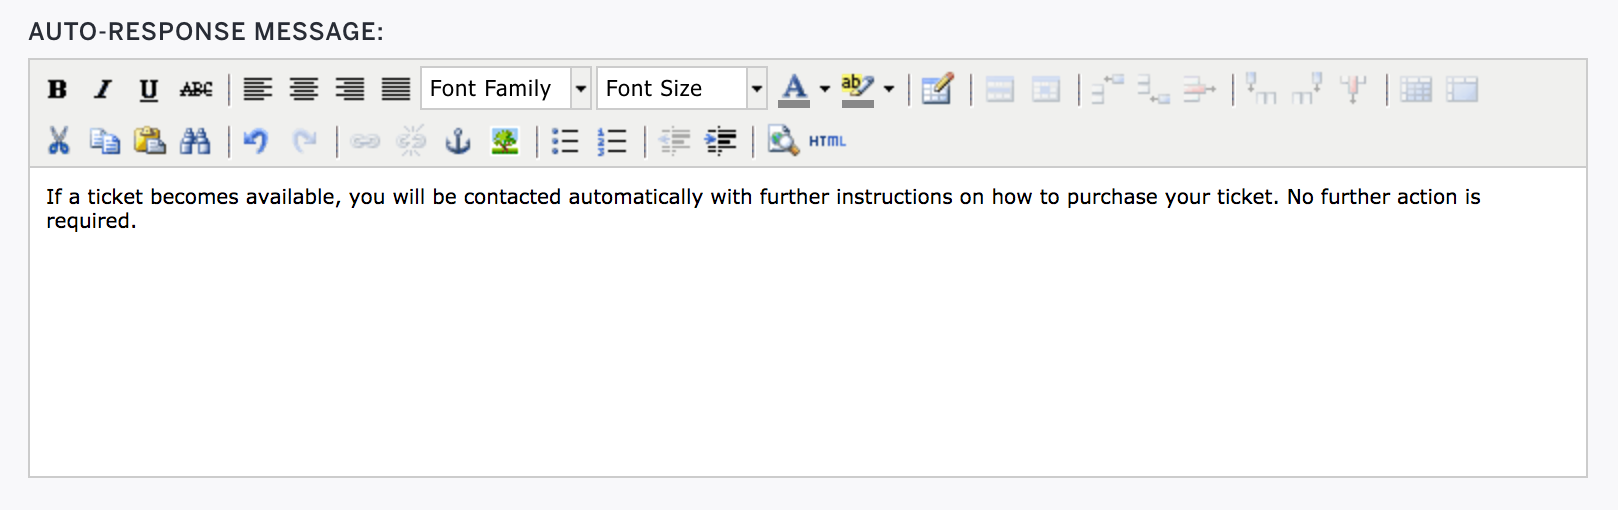The image size is (1618, 510).
Task: Expand the text color picker arrow
Action: click(x=825, y=89)
